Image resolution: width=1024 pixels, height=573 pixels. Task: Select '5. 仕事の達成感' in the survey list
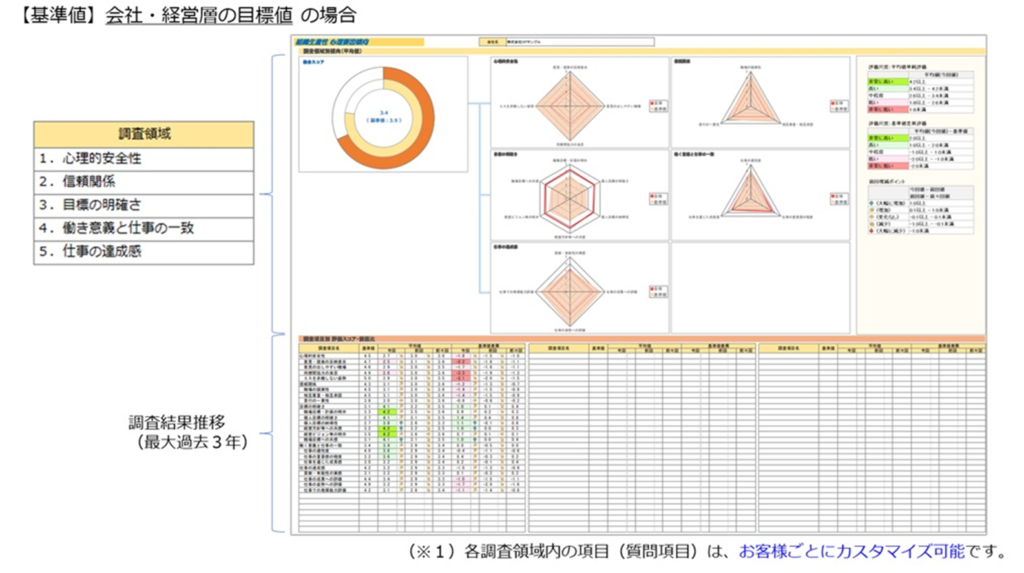(x=143, y=251)
